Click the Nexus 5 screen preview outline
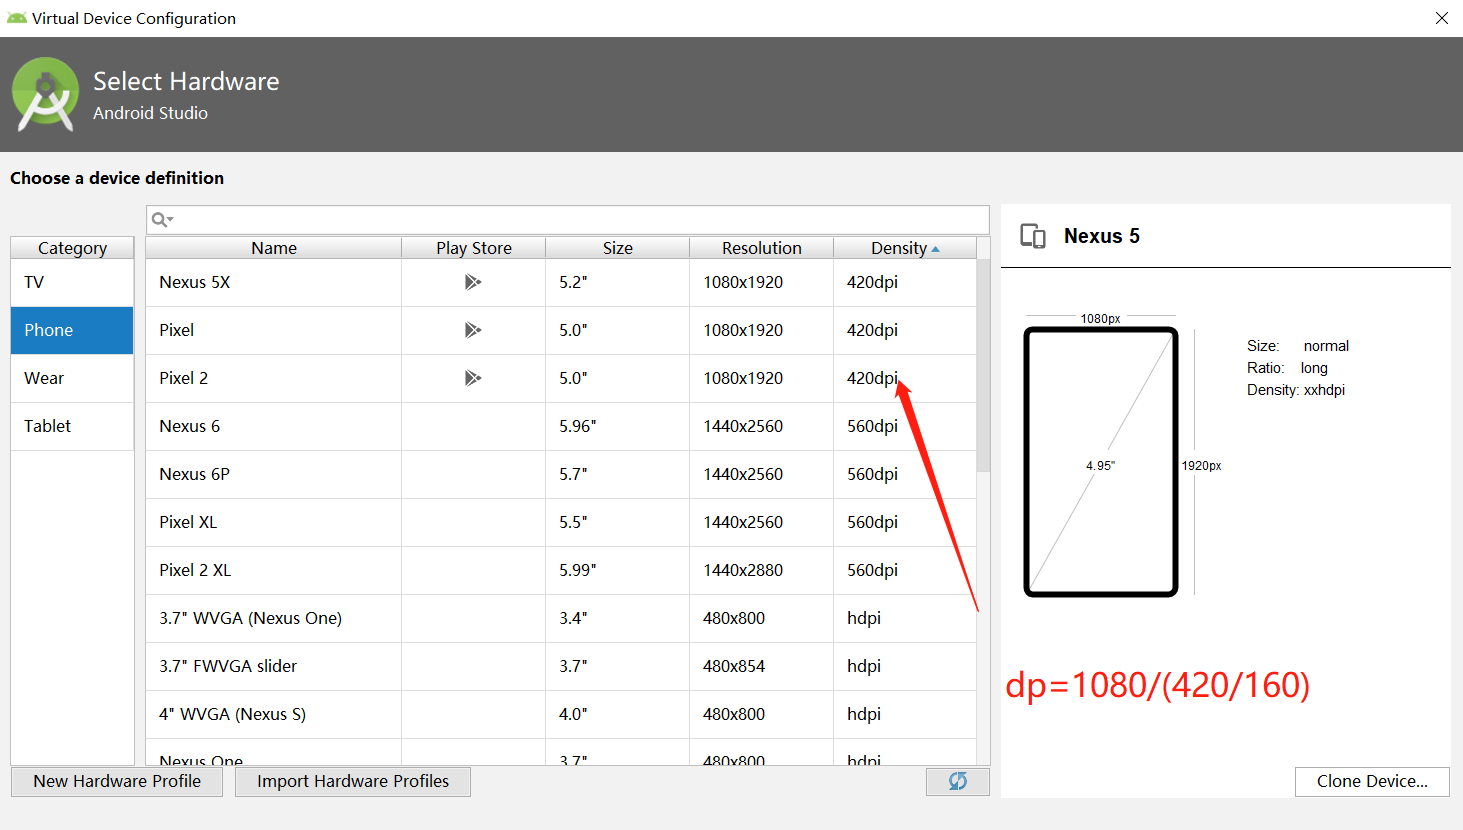The width and height of the screenshot is (1463, 830). point(1101,462)
